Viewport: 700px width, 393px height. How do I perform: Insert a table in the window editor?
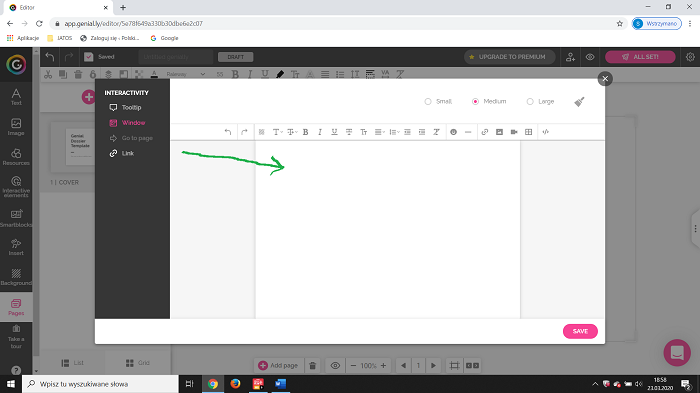click(x=529, y=132)
